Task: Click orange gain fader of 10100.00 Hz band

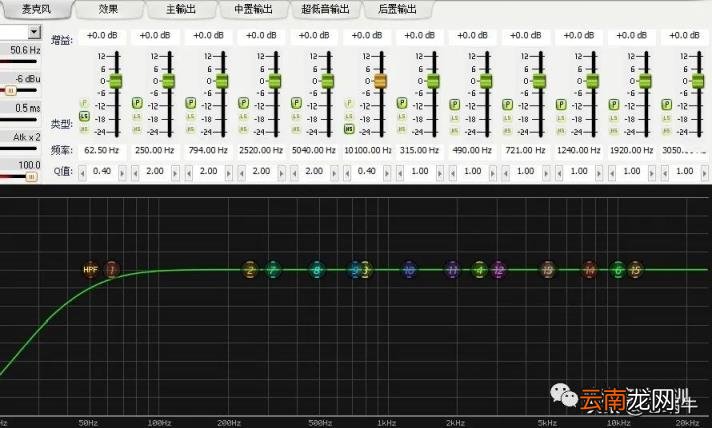Action: [381, 81]
